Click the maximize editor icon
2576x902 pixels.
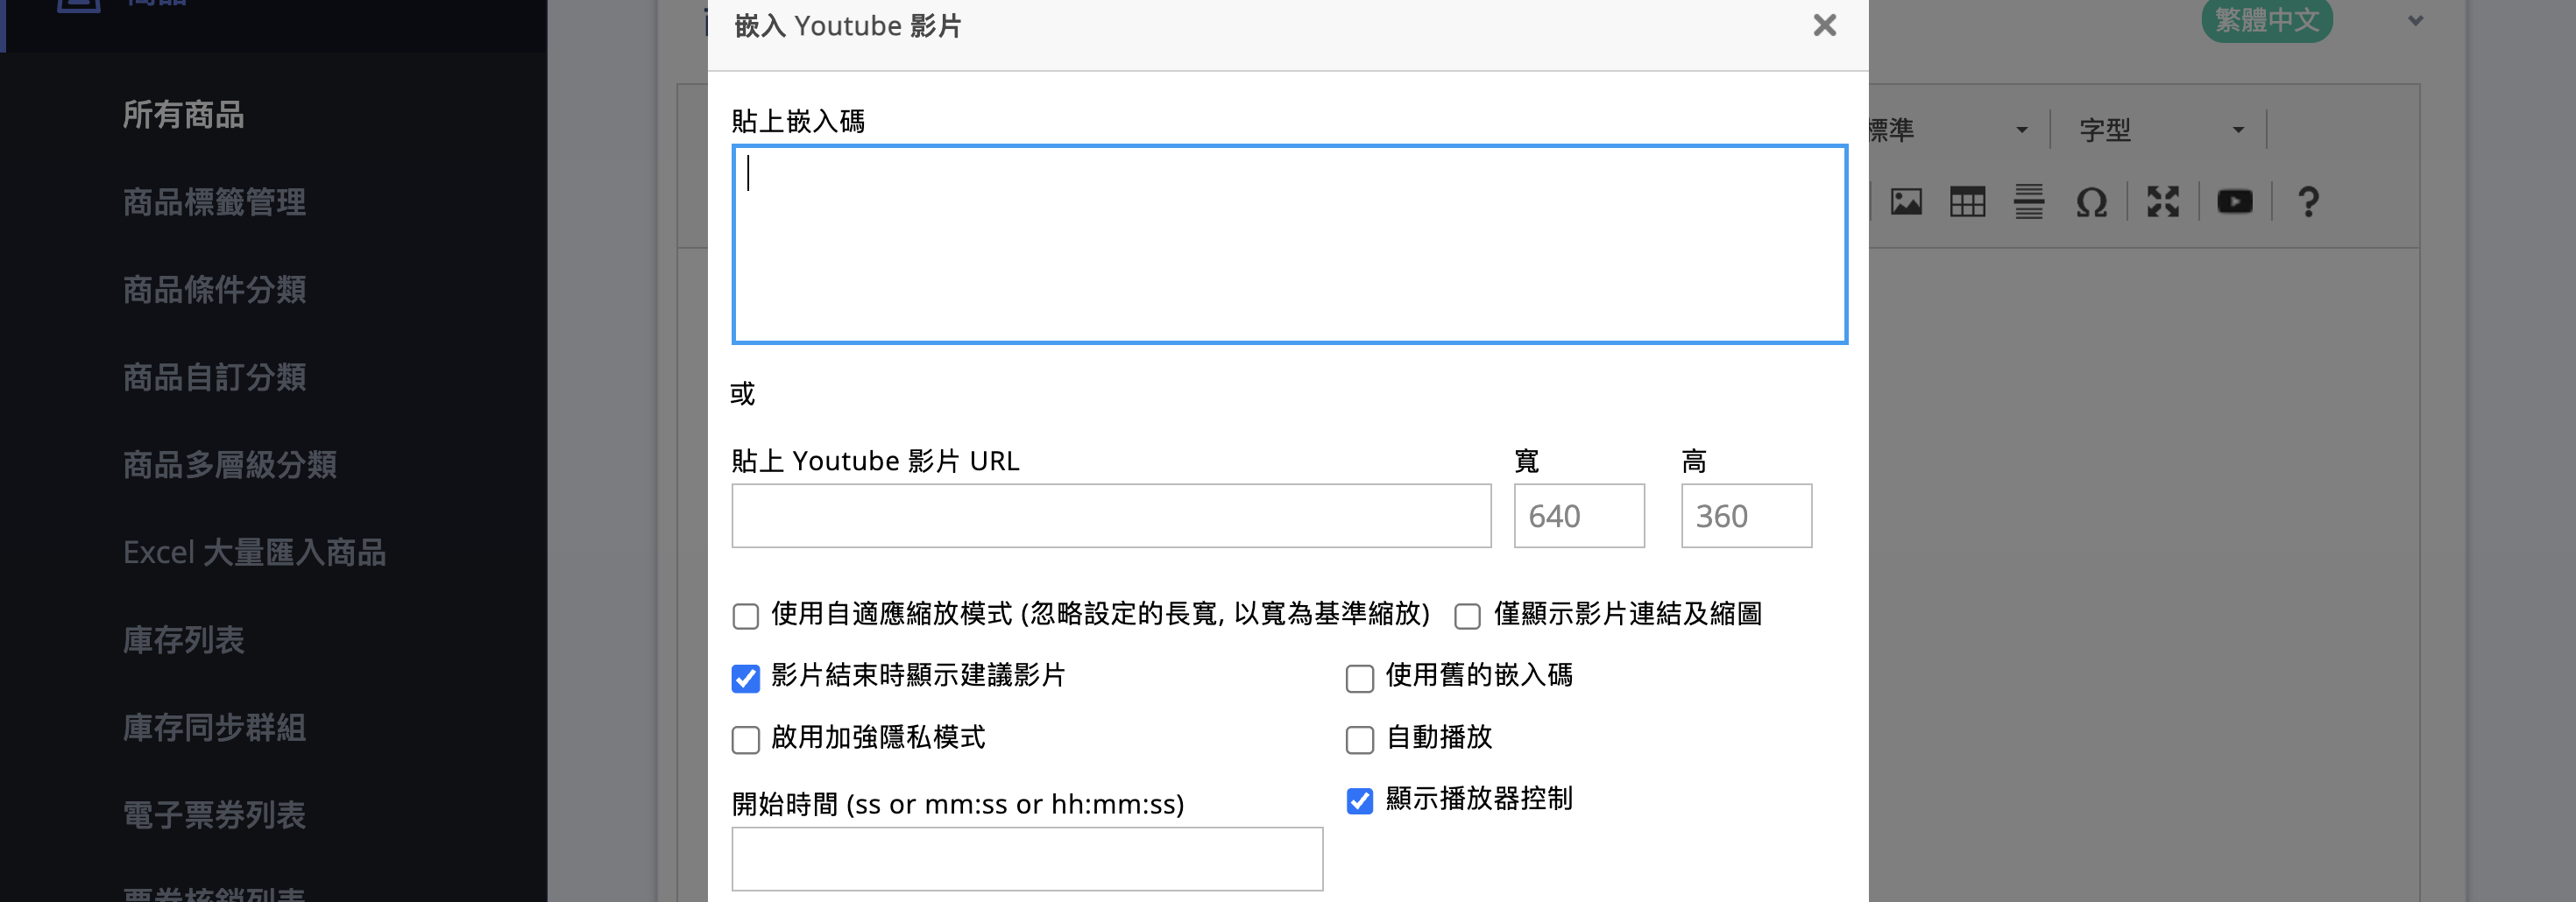pos(2163,202)
